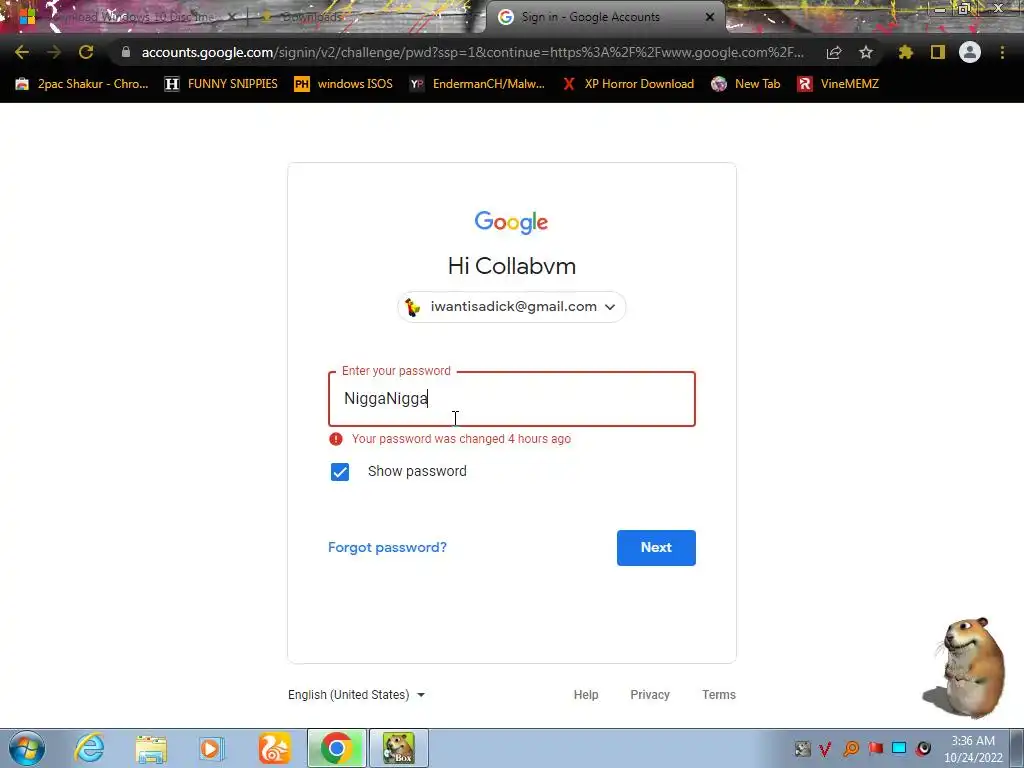Open the New Tab bookmark
The width and height of the screenshot is (1024, 768).
[x=746, y=84]
